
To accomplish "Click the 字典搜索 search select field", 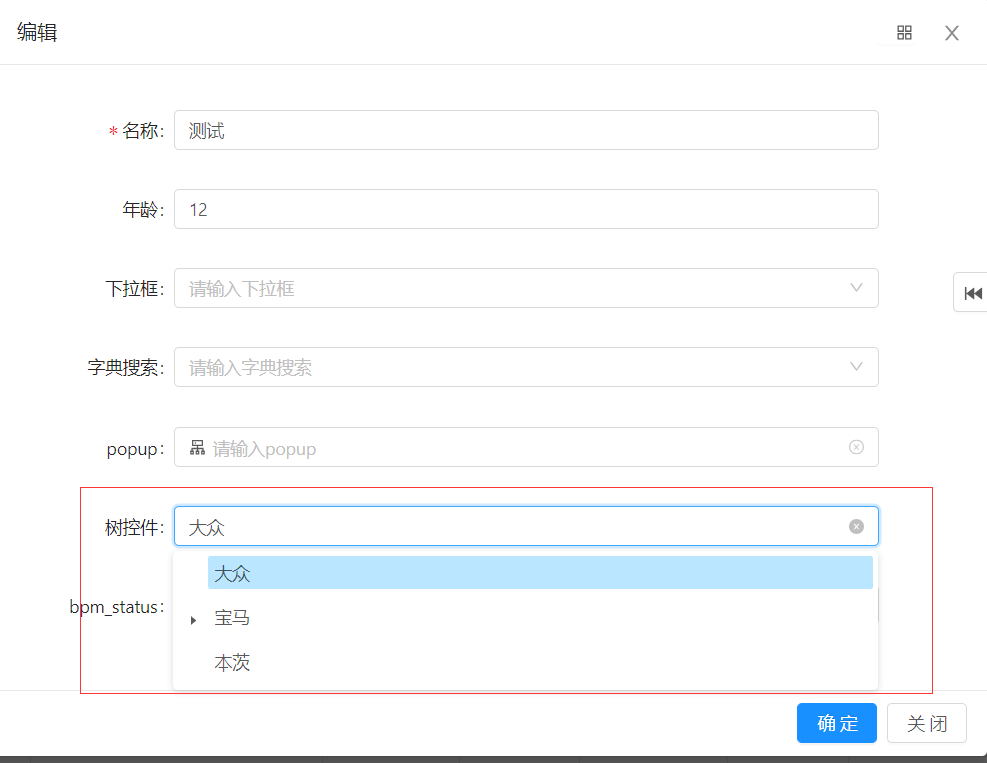I will click(526, 367).
